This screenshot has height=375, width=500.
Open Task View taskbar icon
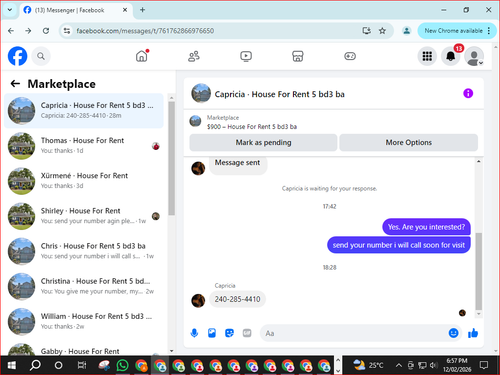click(x=82, y=365)
